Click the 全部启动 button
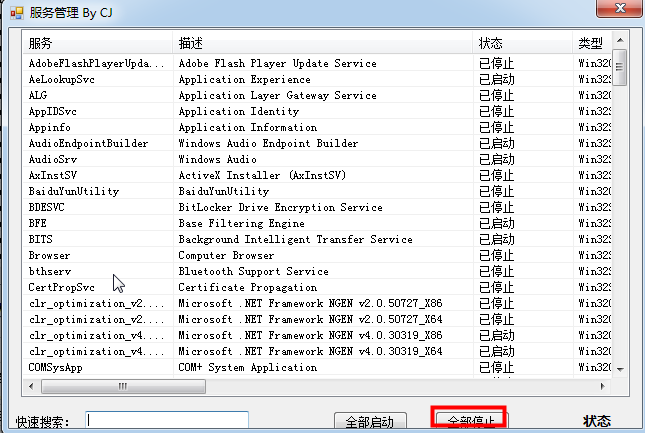Viewport: 645px width, 433px height. [x=370, y=421]
